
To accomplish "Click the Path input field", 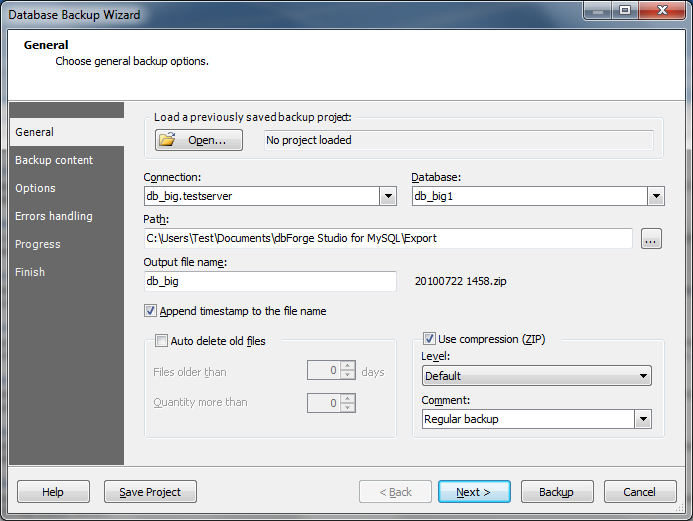I will 388,239.
